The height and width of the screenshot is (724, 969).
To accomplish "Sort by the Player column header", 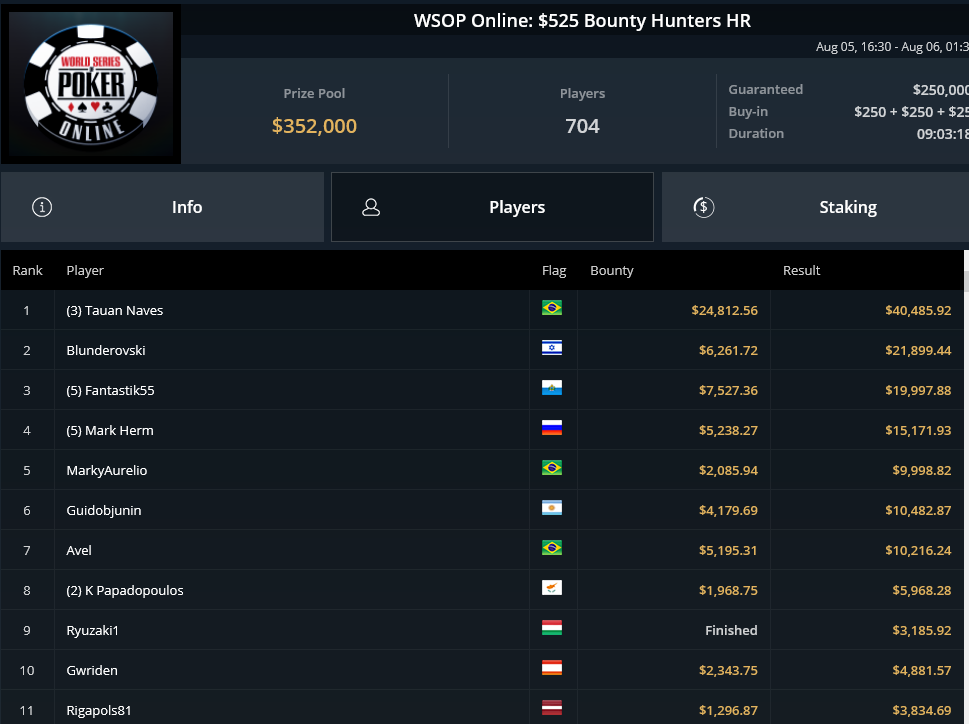I will (x=85, y=271).
